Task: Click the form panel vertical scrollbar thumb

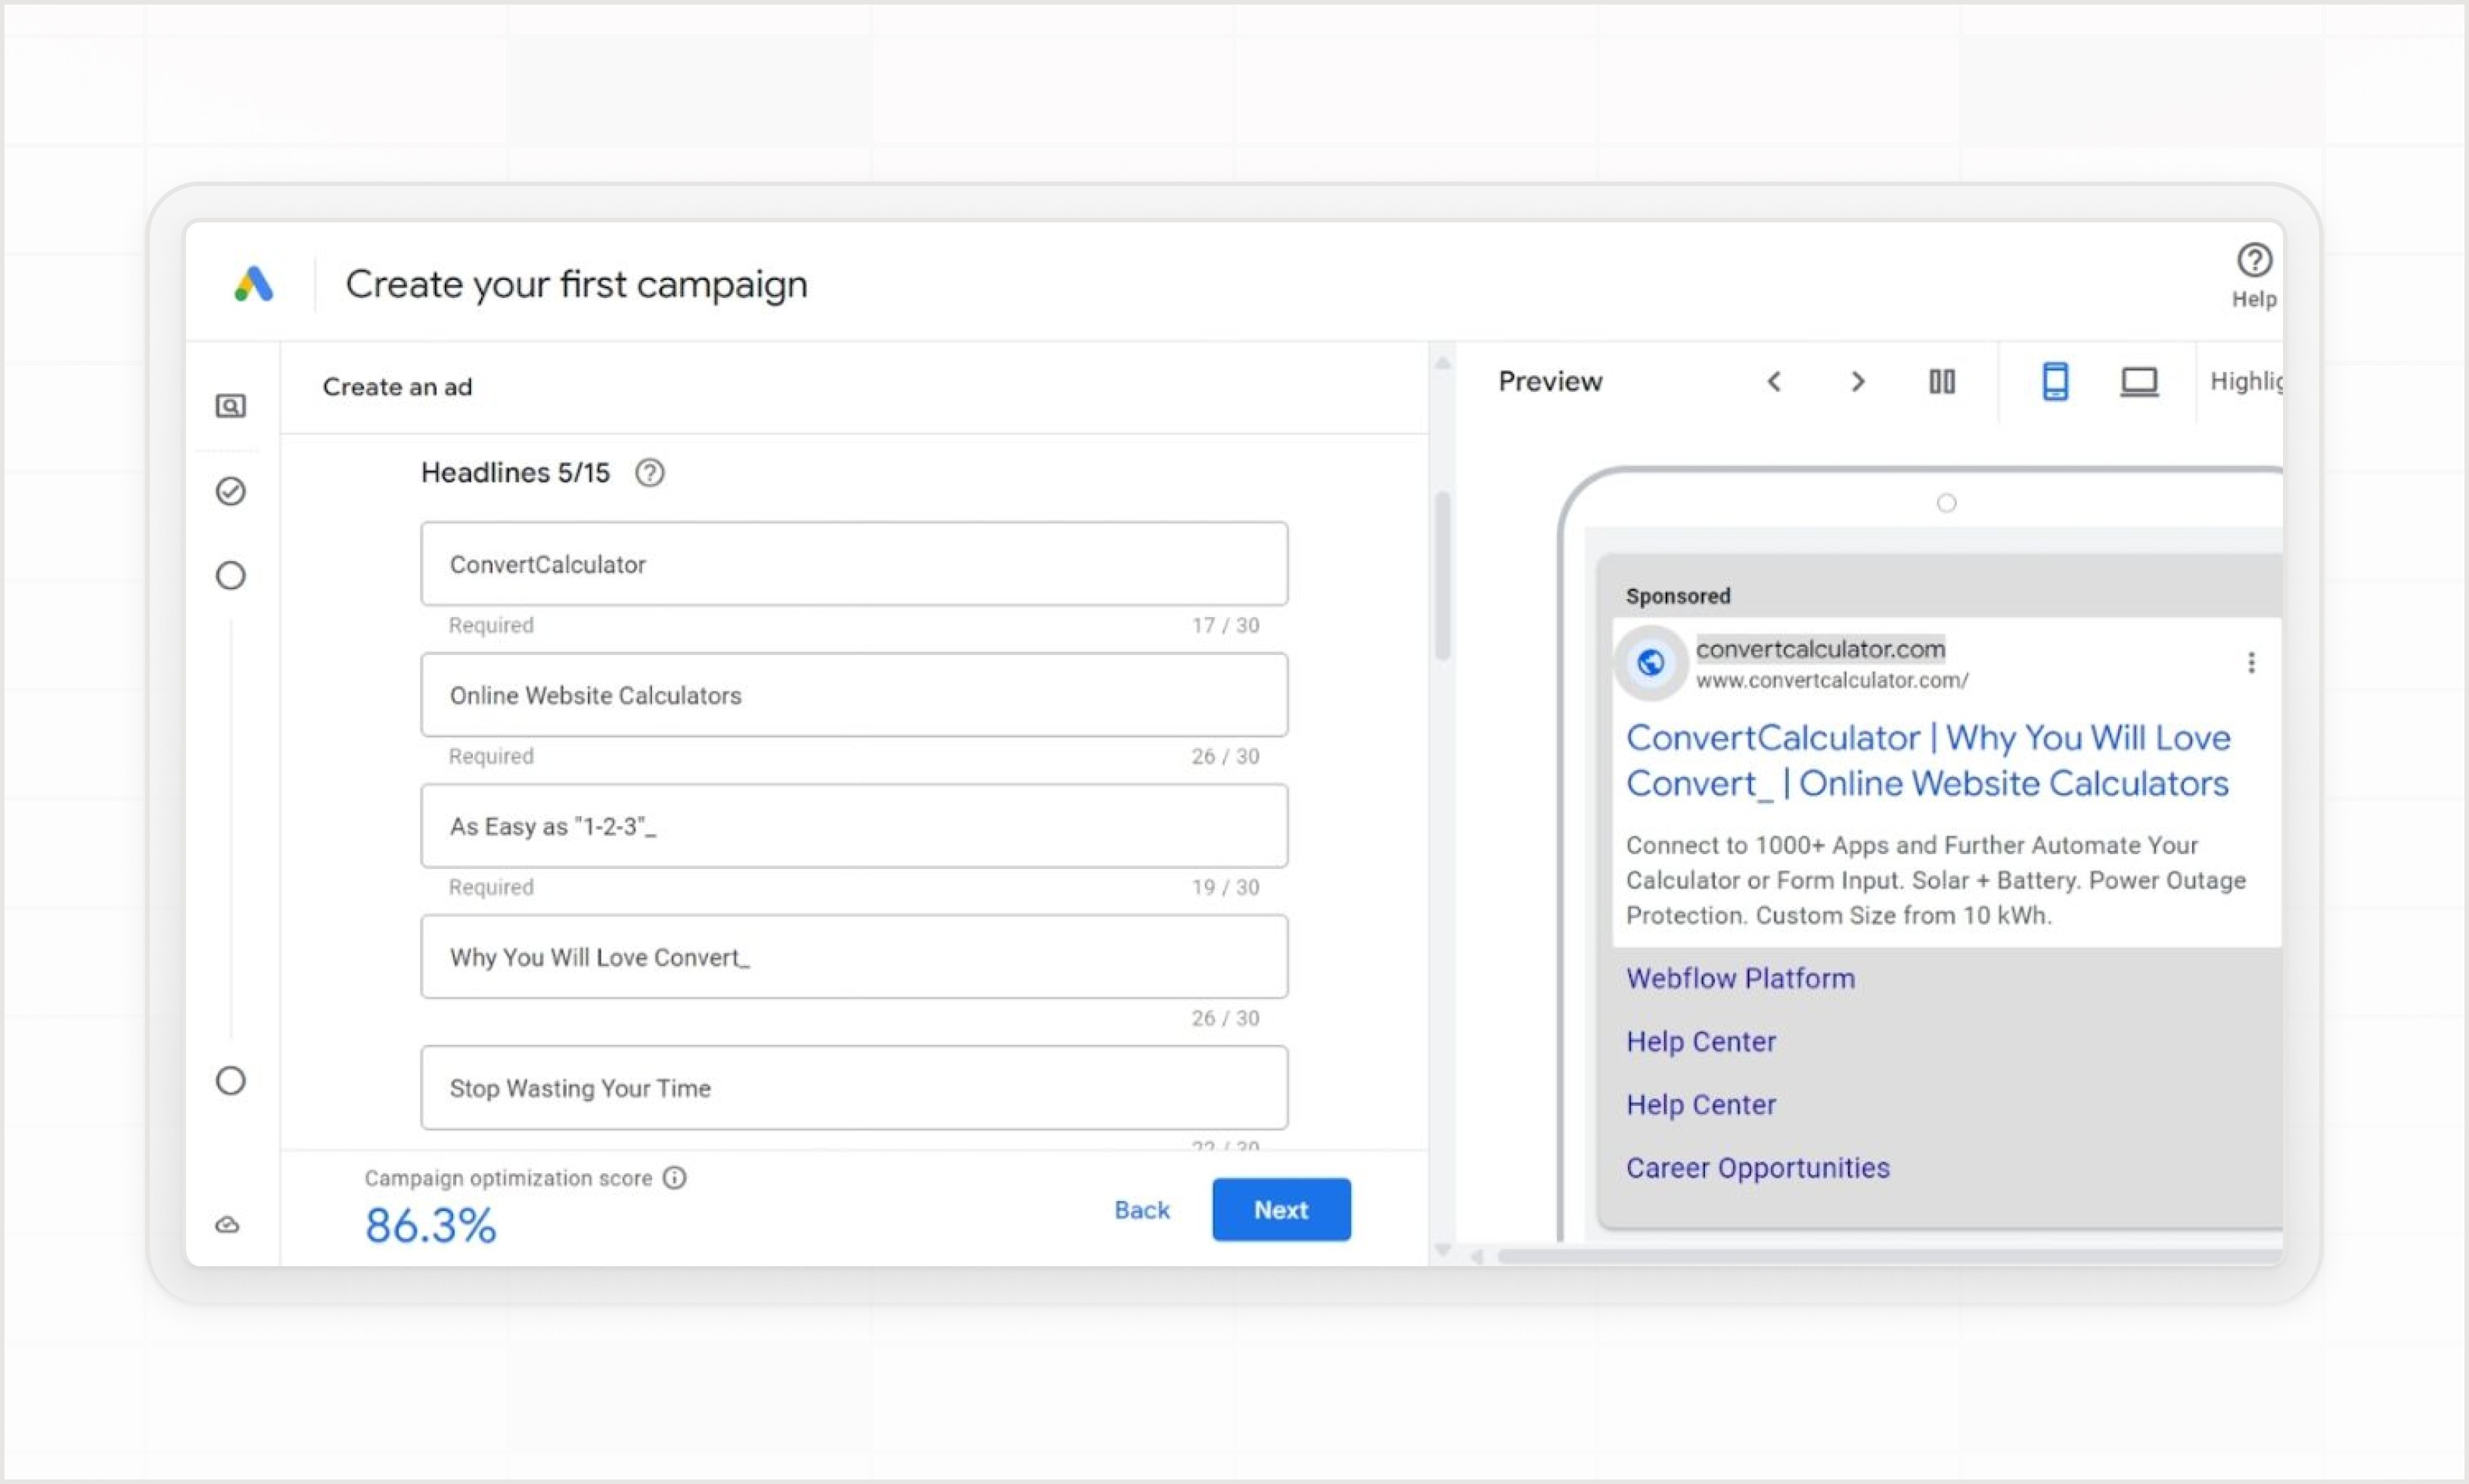Action: [x=1443, y=576]
